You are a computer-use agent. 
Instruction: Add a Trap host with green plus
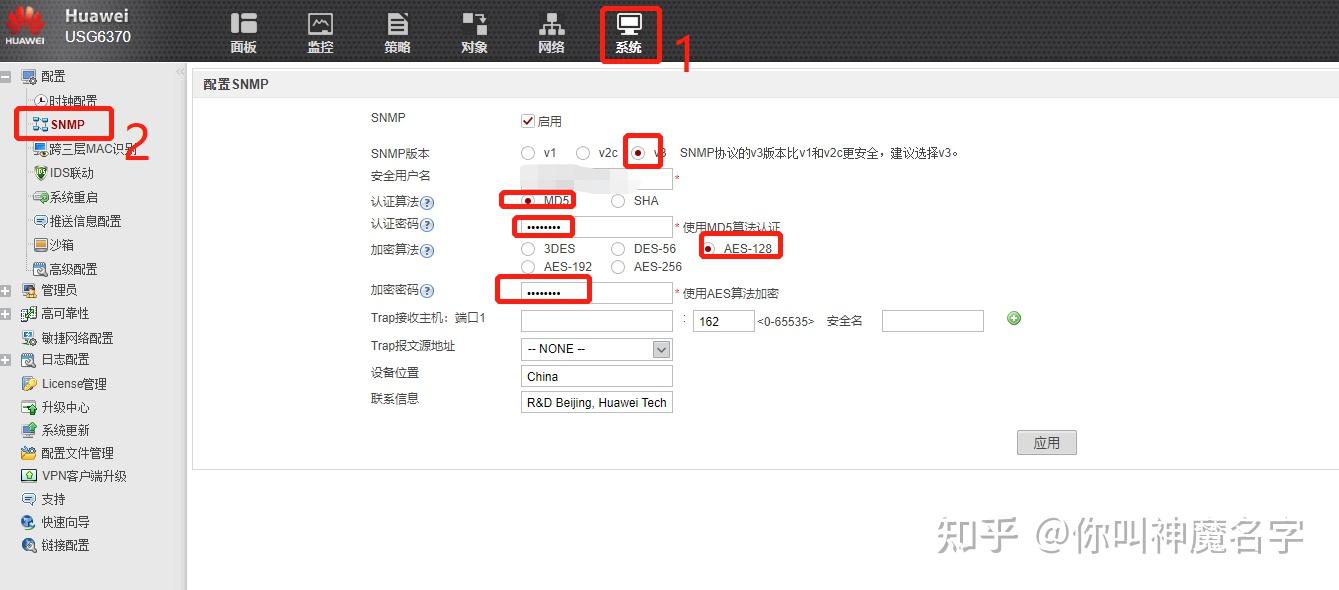tap(1014, 319)
